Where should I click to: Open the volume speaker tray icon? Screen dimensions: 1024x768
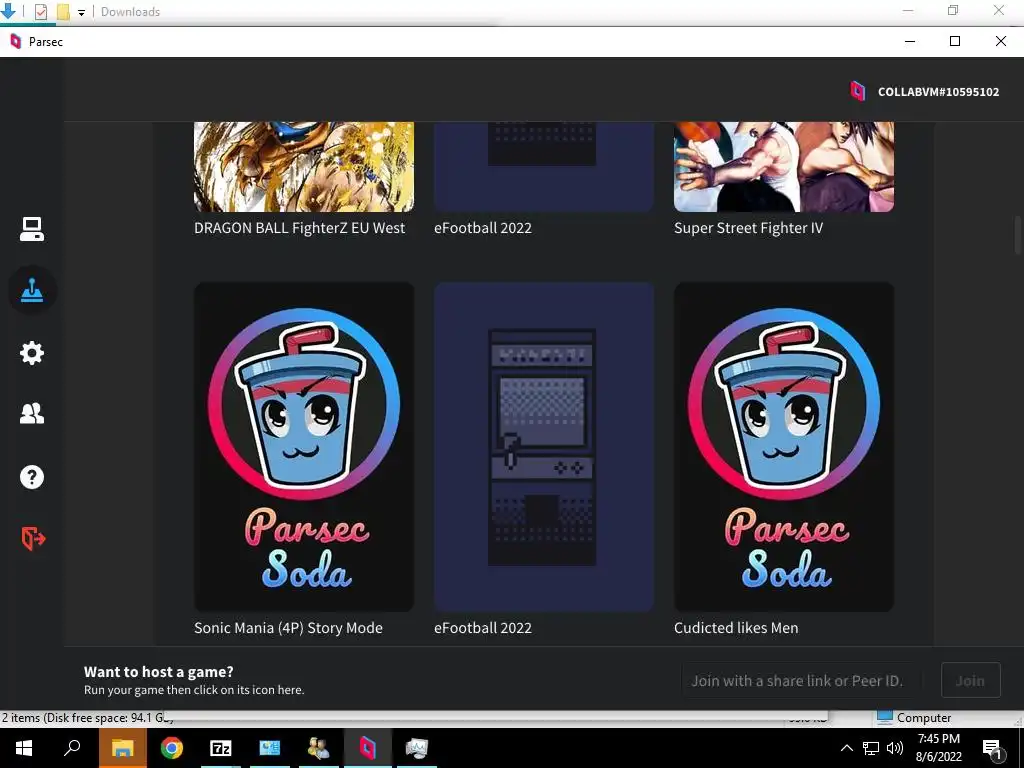click(x=895, y=748)
